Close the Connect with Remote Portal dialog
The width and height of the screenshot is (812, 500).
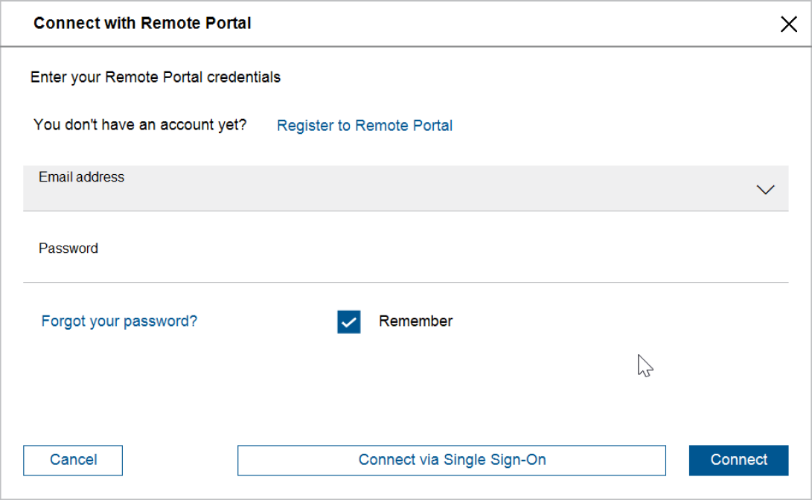[788, 24]
